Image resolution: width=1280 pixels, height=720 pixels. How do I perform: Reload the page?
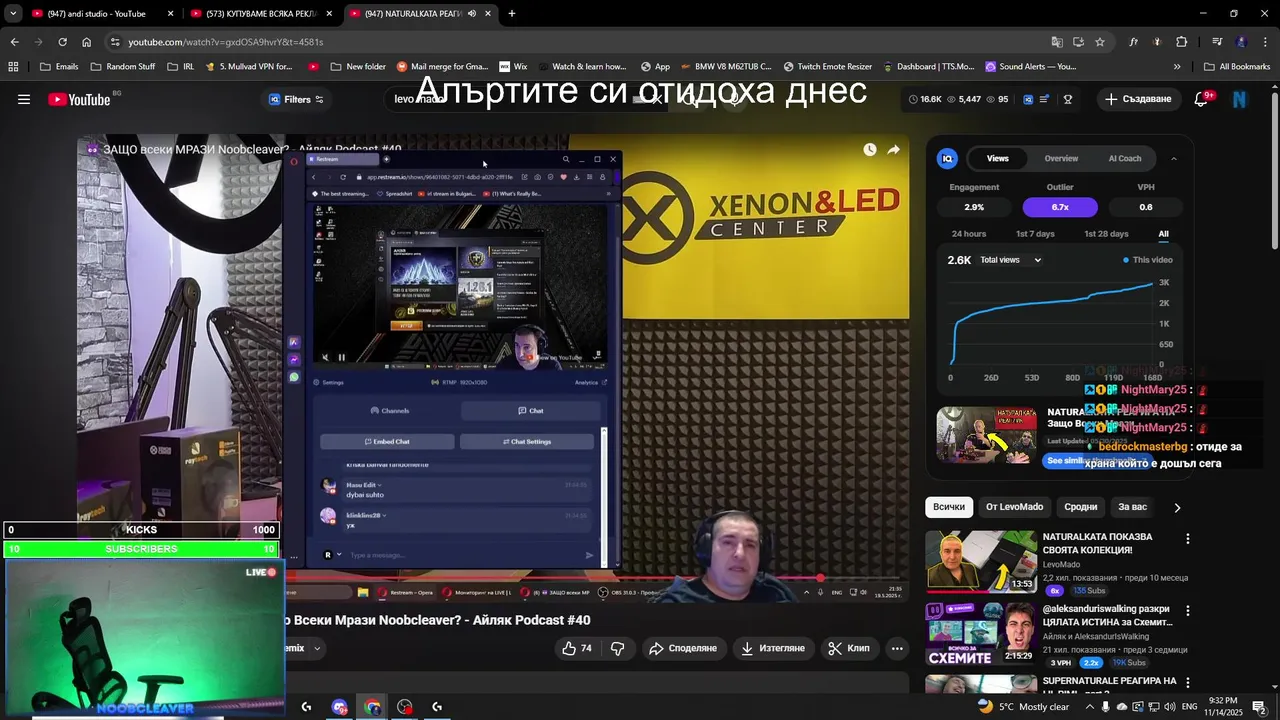tap(62, 42)
